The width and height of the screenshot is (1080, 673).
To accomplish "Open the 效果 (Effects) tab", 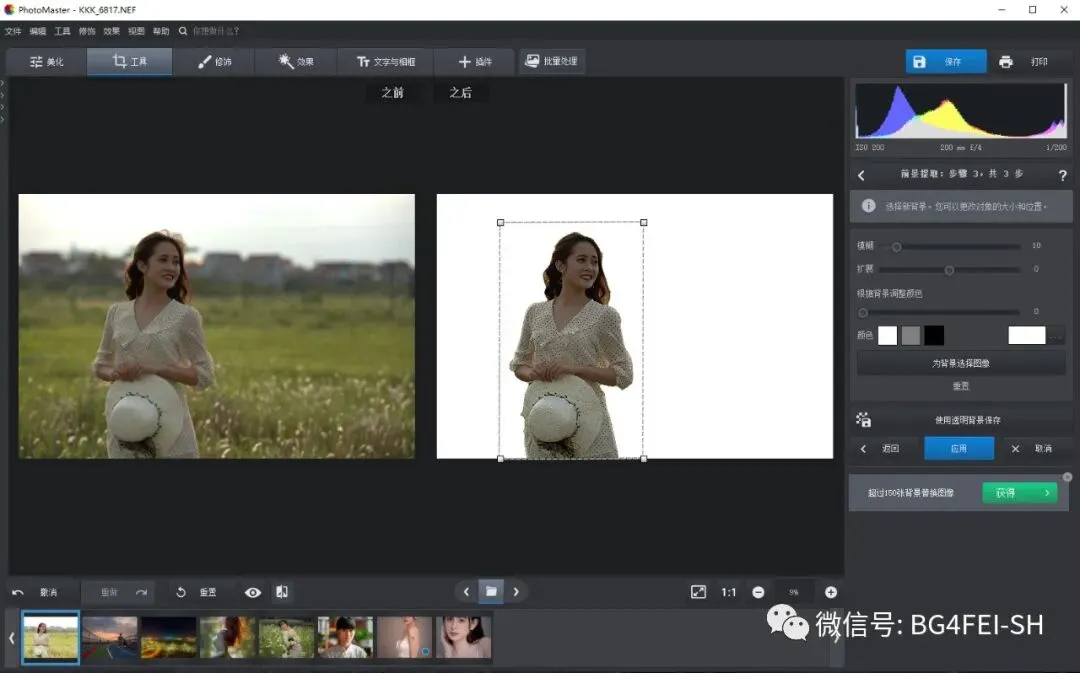I will click(295, 62).
